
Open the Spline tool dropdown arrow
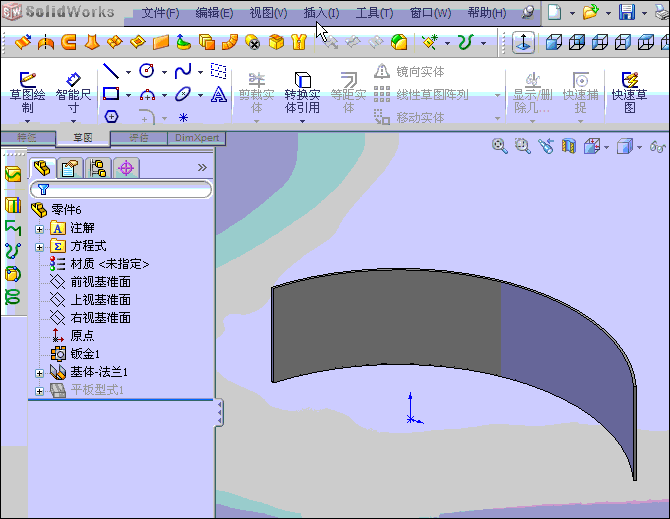click(200, 72)
